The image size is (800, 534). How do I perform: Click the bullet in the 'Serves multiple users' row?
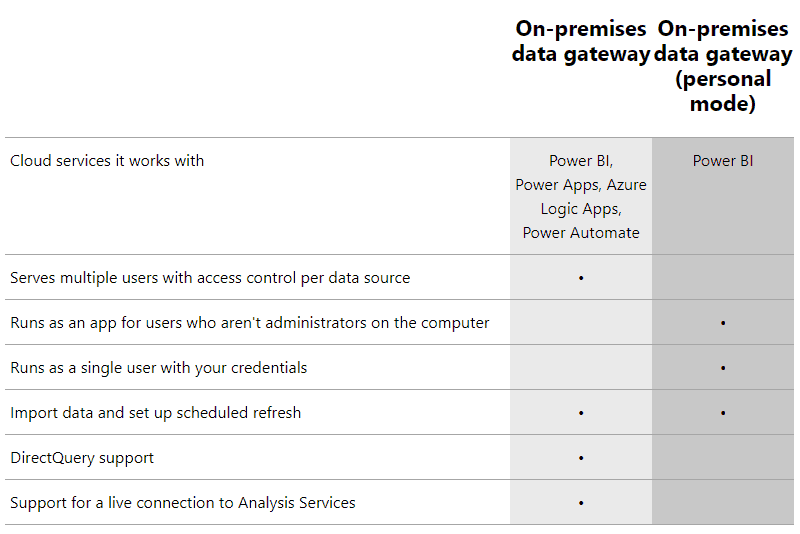pos(581,278)
